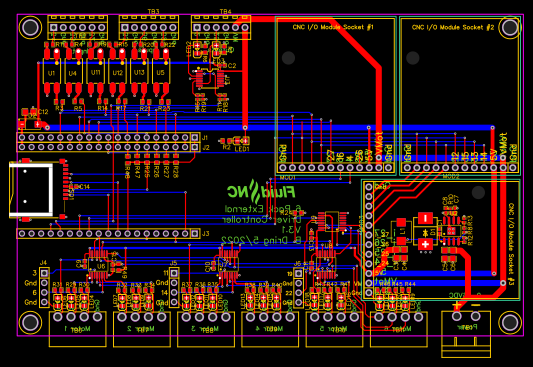
Task: Select the Motor 6 terminal block
Action: point(399,329)
